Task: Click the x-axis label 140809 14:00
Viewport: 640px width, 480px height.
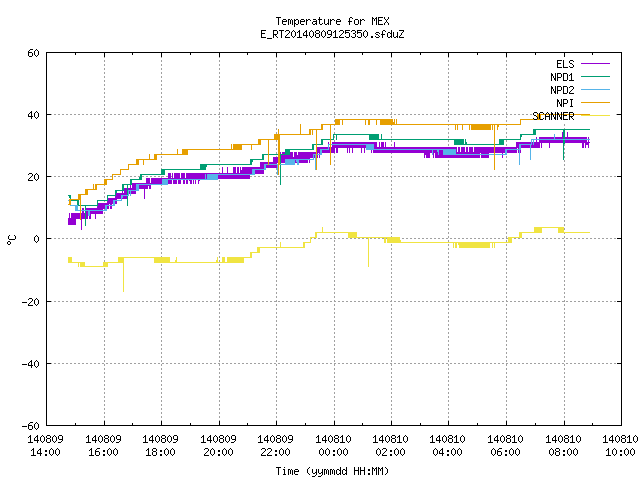Action: point(45,446)
